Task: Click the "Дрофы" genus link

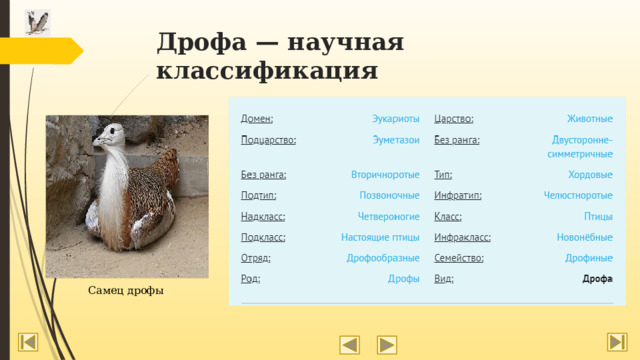Action: 404,279
